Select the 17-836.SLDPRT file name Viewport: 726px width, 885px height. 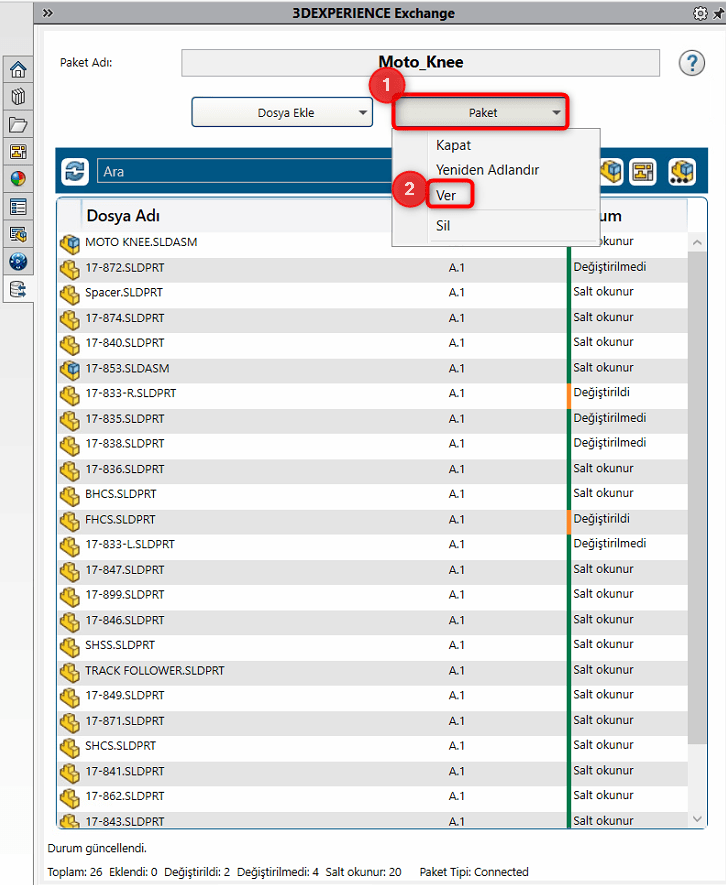[125, 469]
